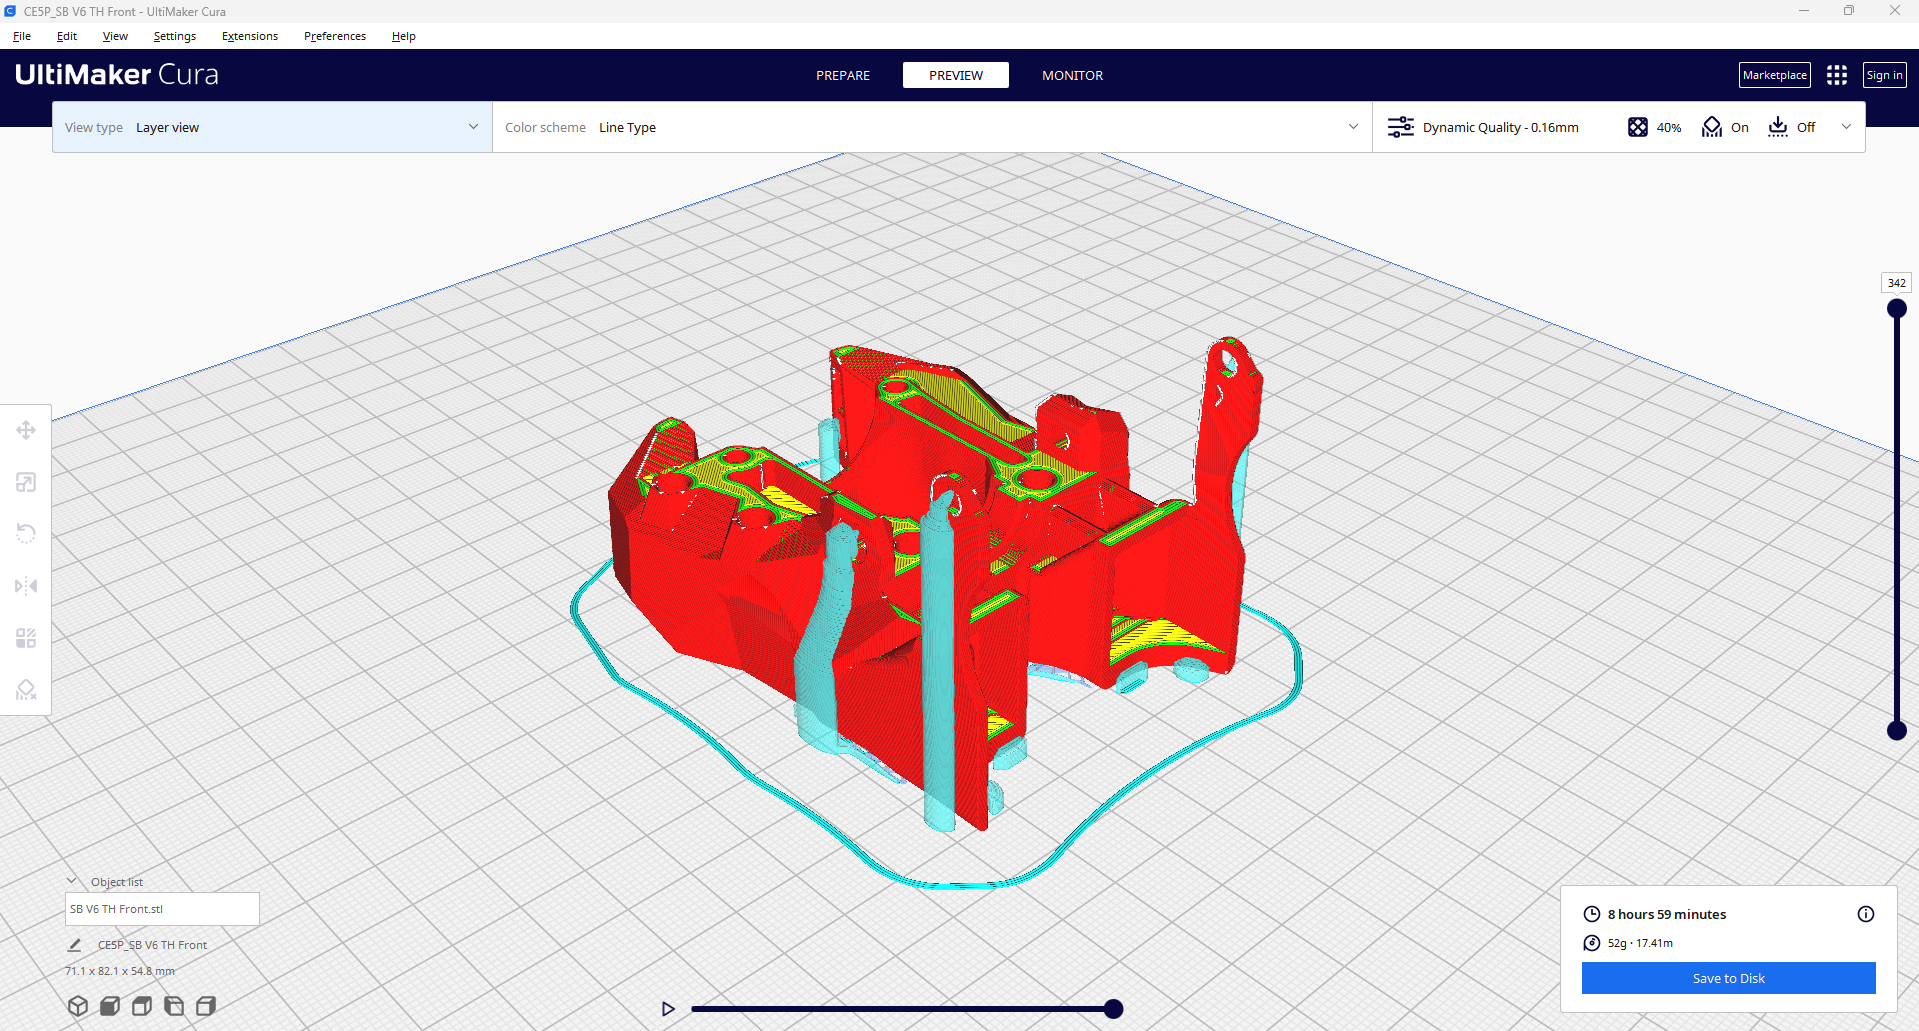Open the Help menu
This screenshot has height=1031, width=1919.
[404, 36]
